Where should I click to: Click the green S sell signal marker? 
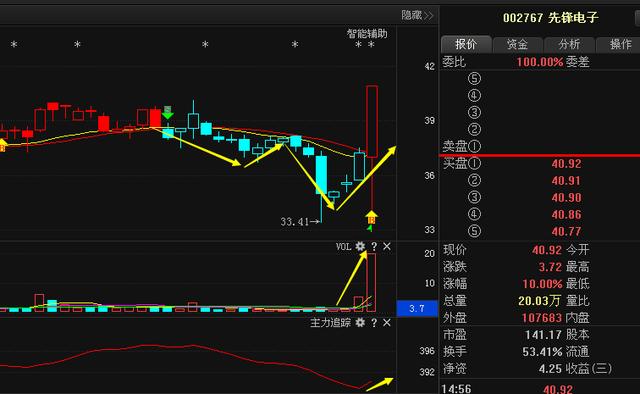pyautogui.click(x=167, y=112)
